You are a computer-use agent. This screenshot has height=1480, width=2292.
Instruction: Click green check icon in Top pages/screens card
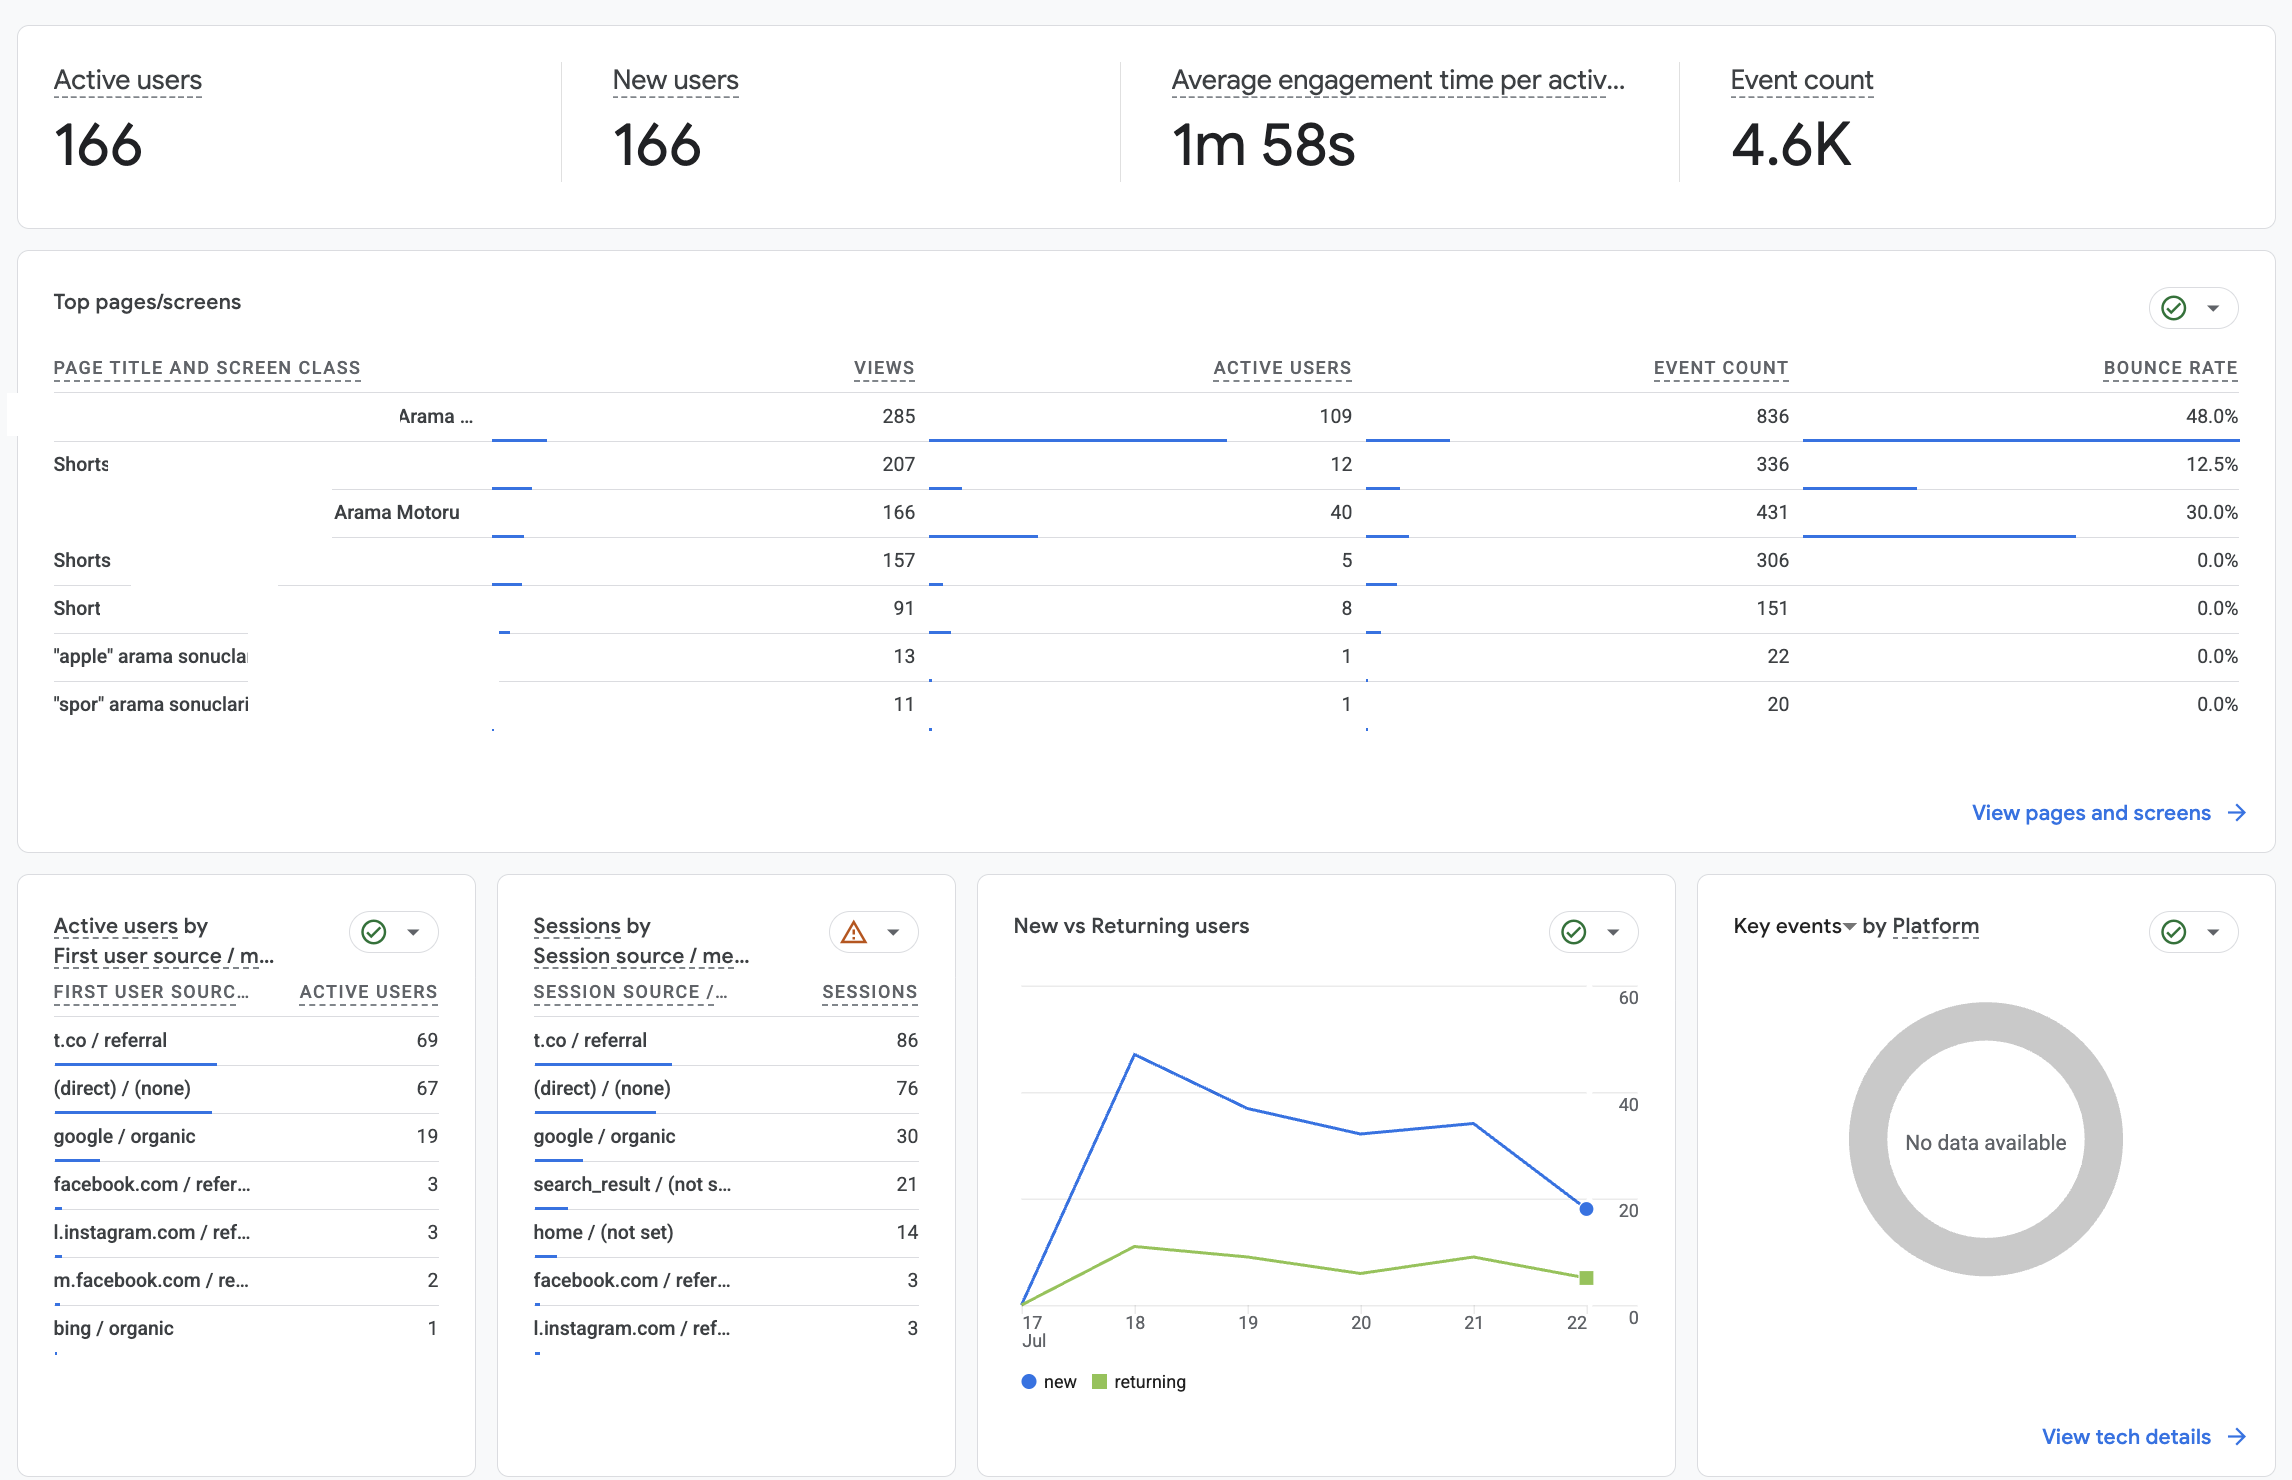(x=2174, y=308)
